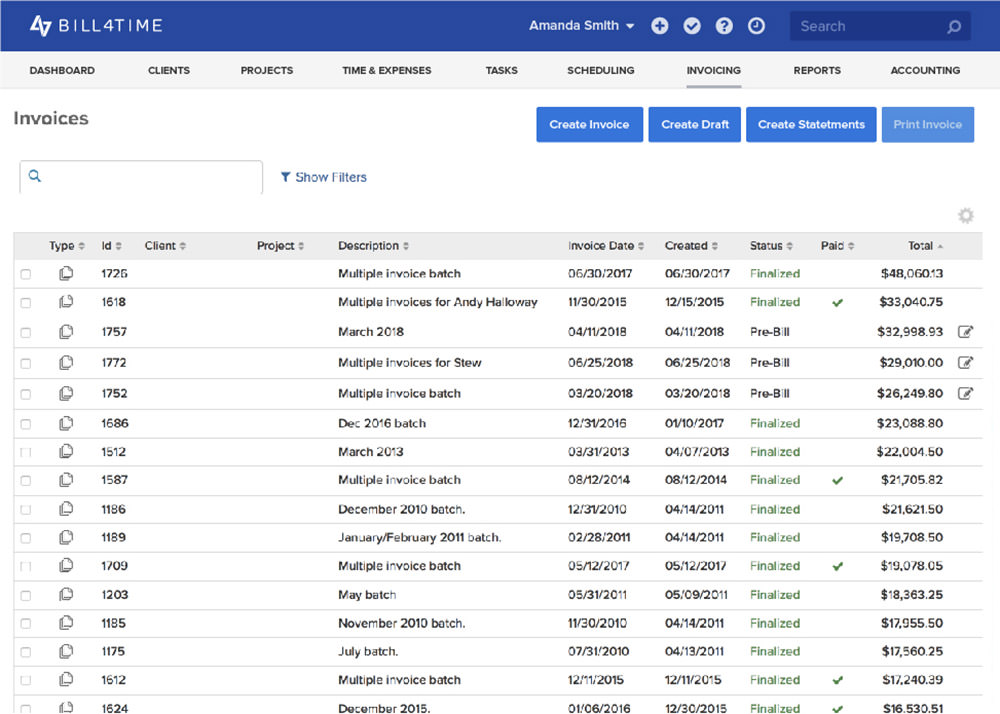Open the Time & Expenses tab
Image resolution: width=1000 pixels, height=714 pixels.
(x=386, y=70)
